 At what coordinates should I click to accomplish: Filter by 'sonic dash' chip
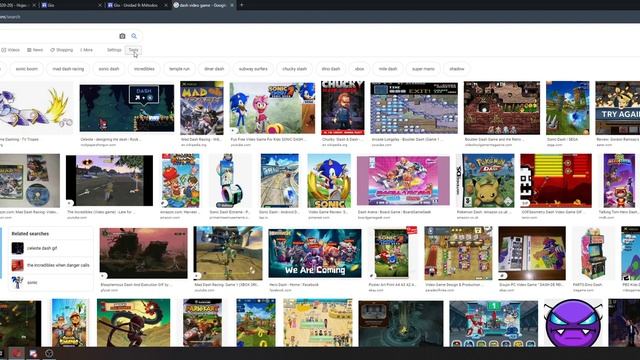click(109, 69)
